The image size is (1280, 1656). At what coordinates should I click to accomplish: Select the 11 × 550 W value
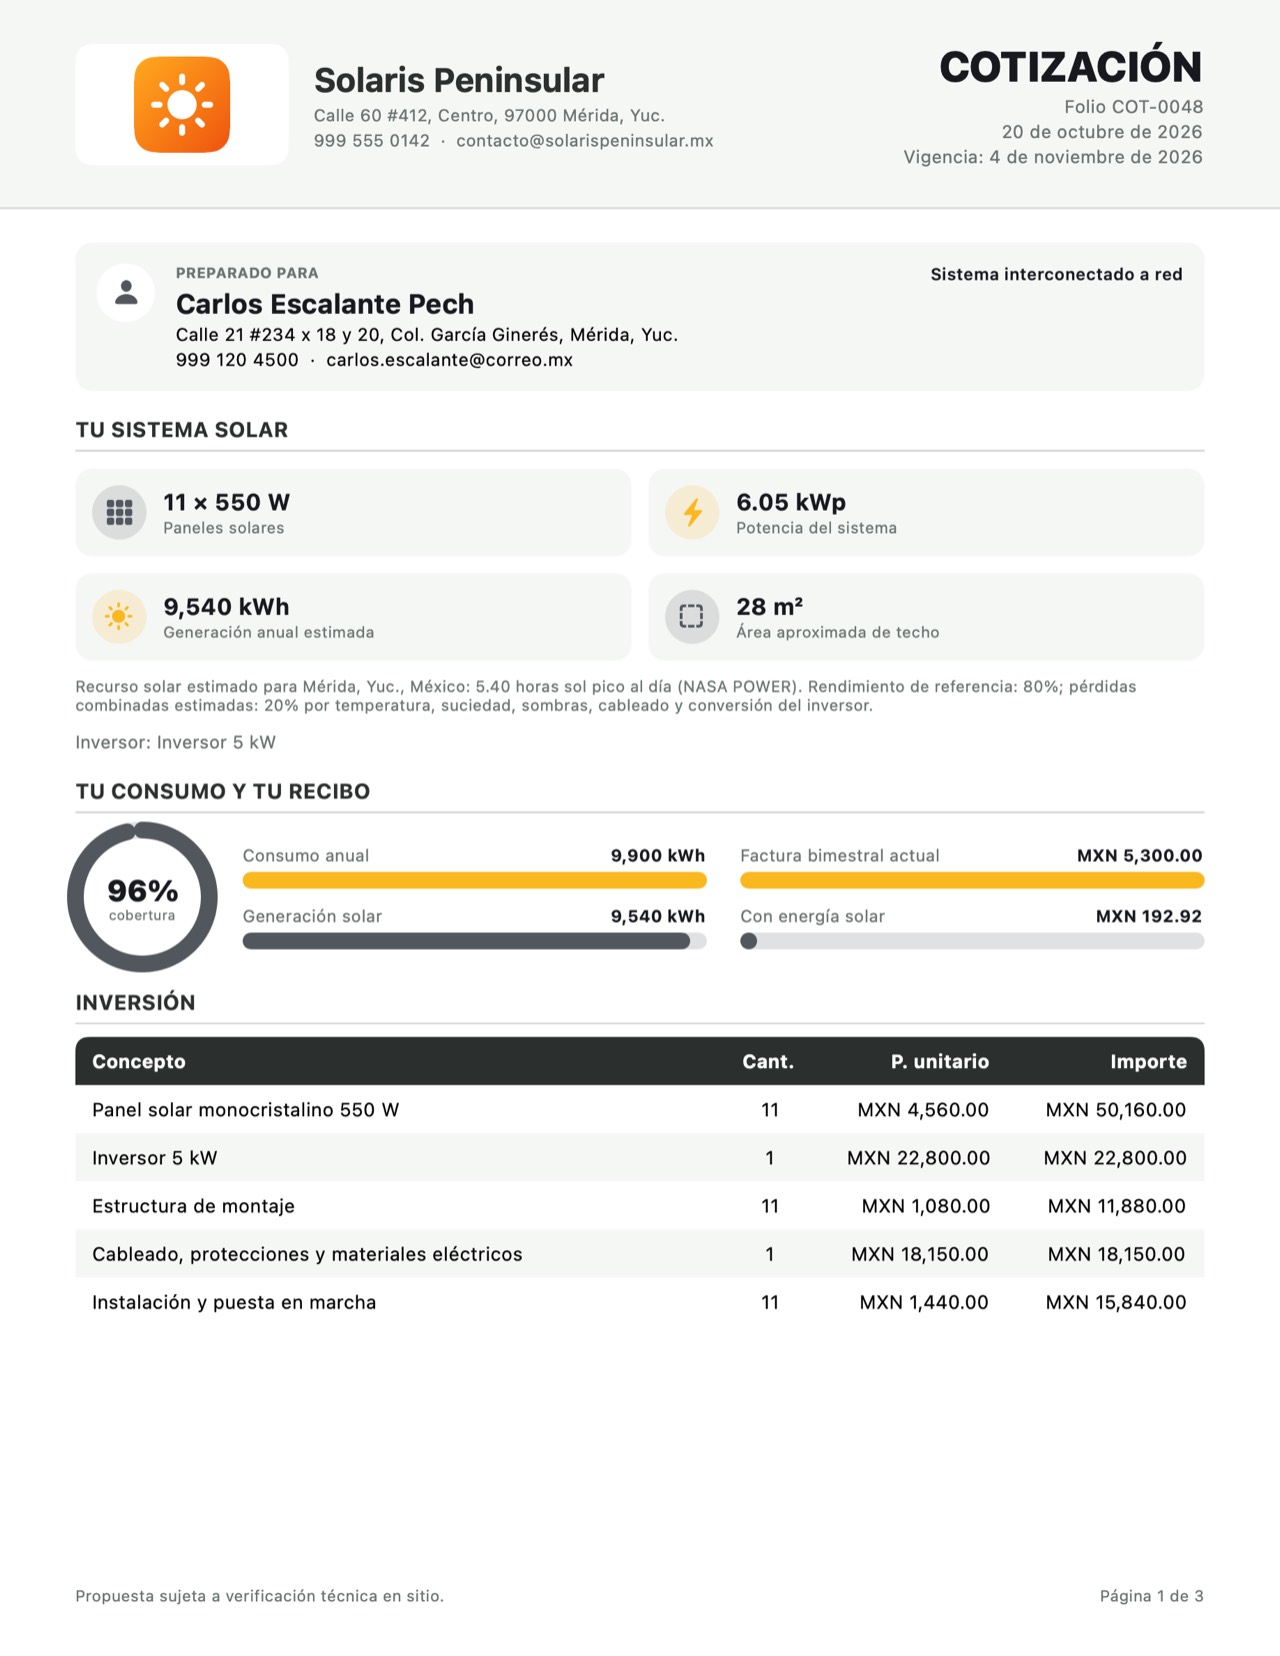click(x=227, y=502)
